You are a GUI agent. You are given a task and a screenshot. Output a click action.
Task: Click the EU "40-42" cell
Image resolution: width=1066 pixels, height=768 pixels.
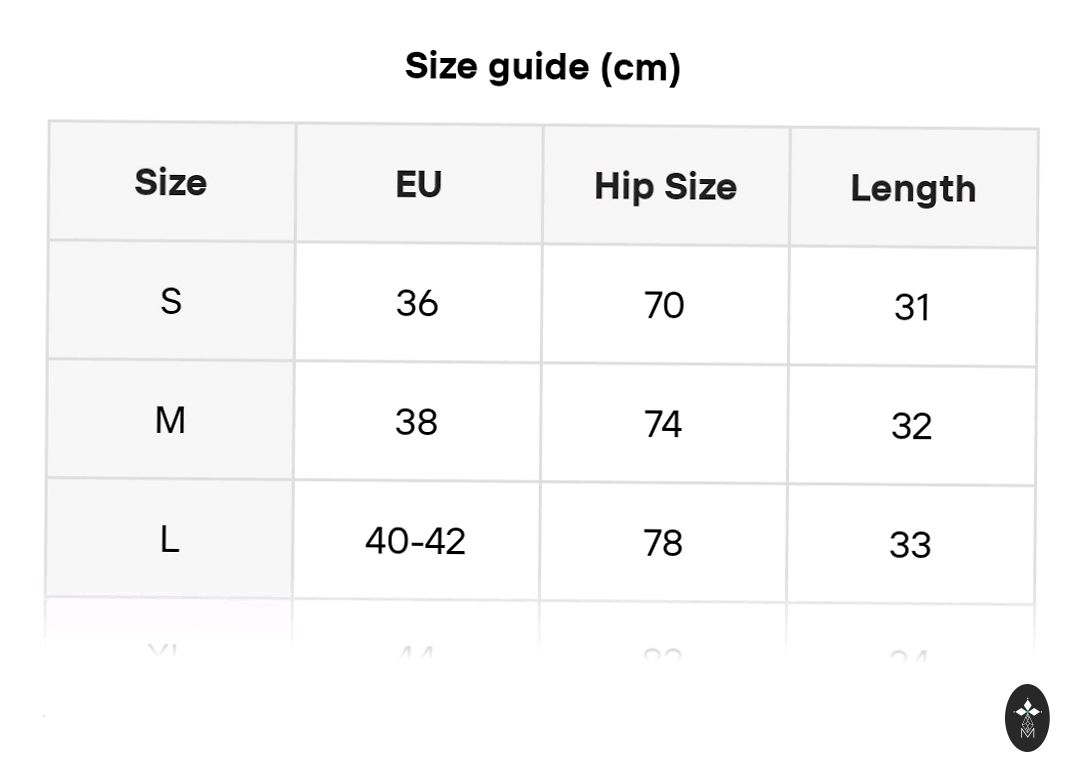click(415, 541)
